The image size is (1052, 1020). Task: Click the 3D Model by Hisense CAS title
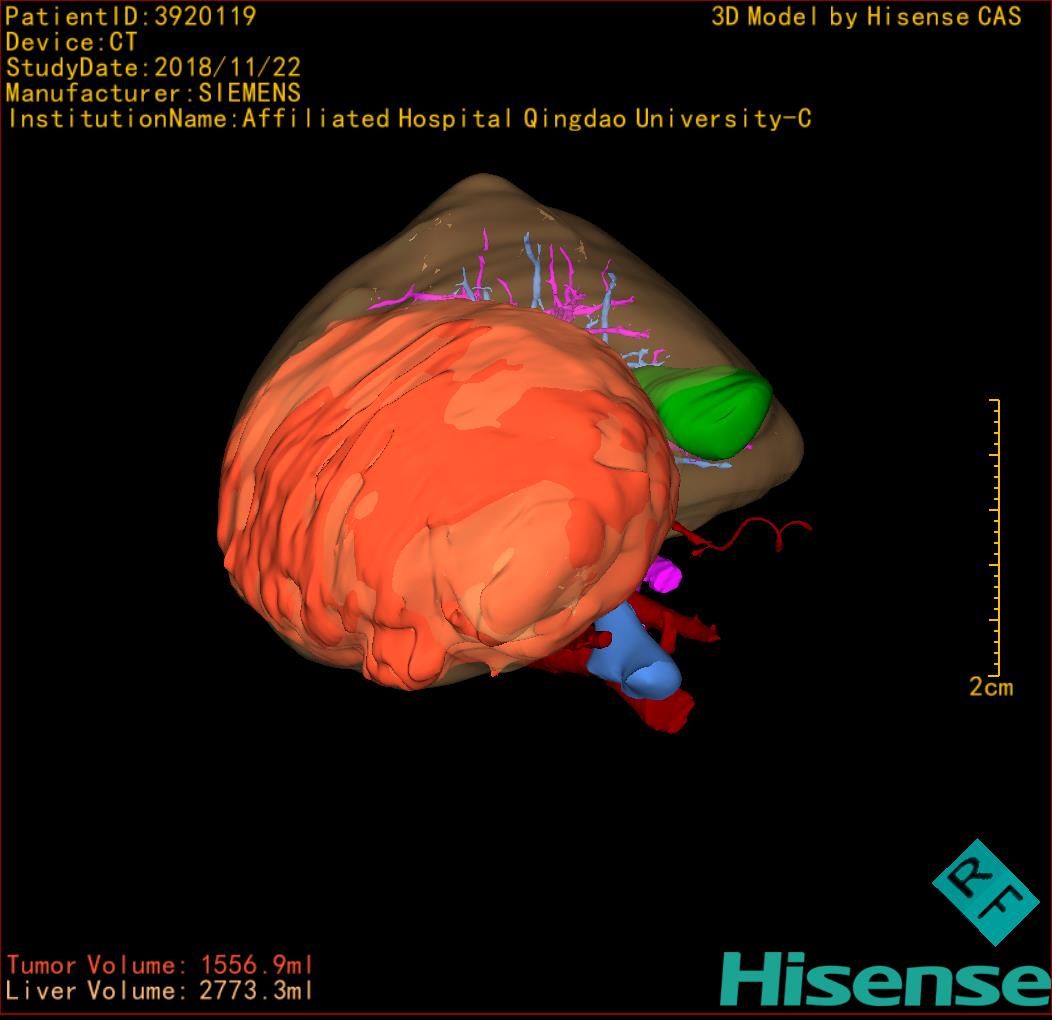pos(866,16)
